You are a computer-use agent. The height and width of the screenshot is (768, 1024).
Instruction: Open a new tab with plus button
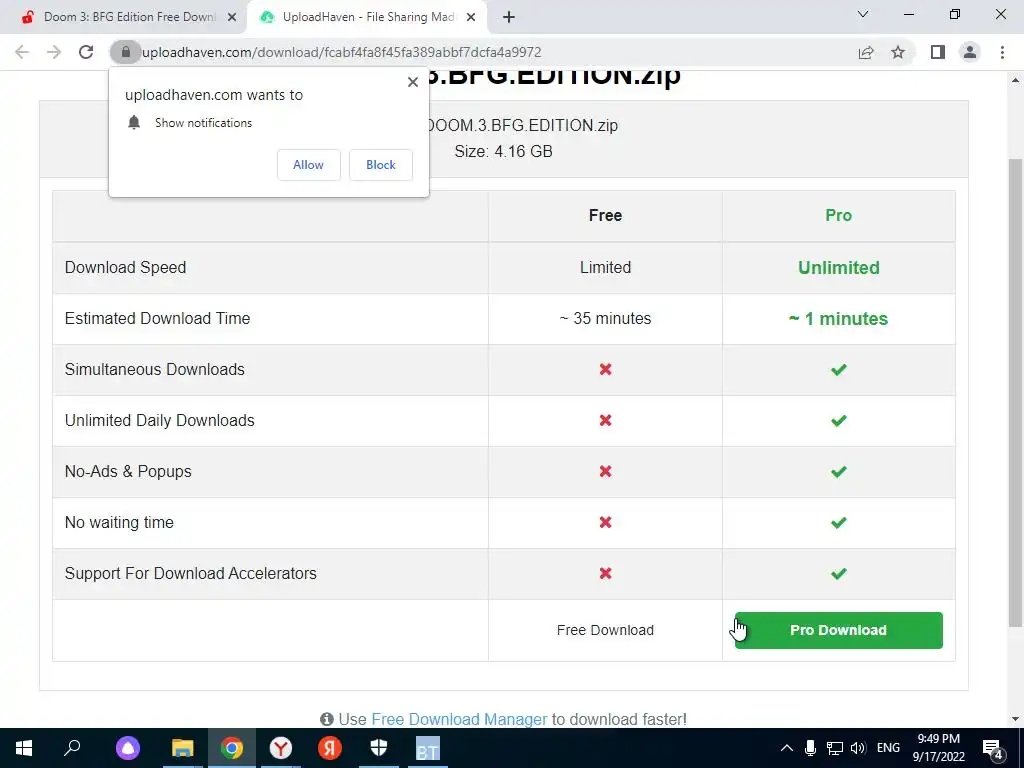point(509,17)
